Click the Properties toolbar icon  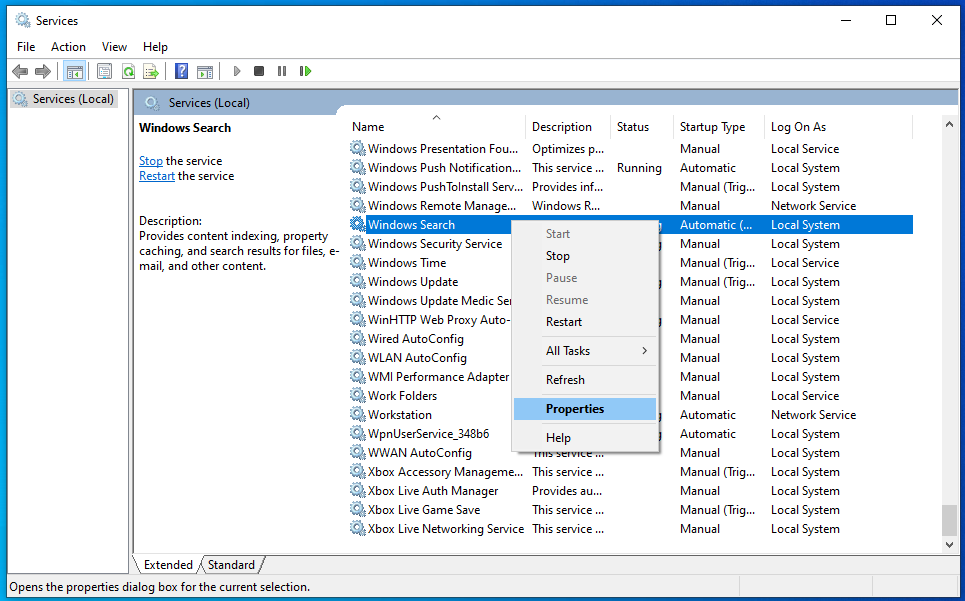coord(105,71)
